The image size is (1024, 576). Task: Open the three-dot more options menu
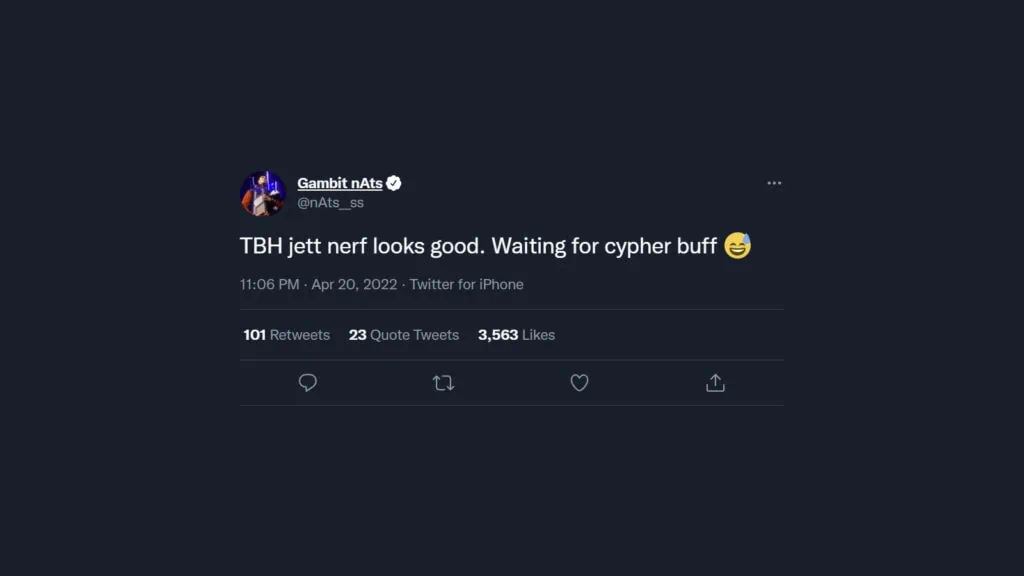774,184
